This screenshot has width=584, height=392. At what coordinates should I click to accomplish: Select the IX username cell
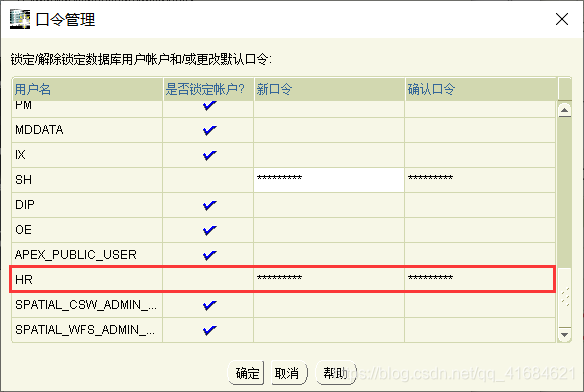[87, 155]
